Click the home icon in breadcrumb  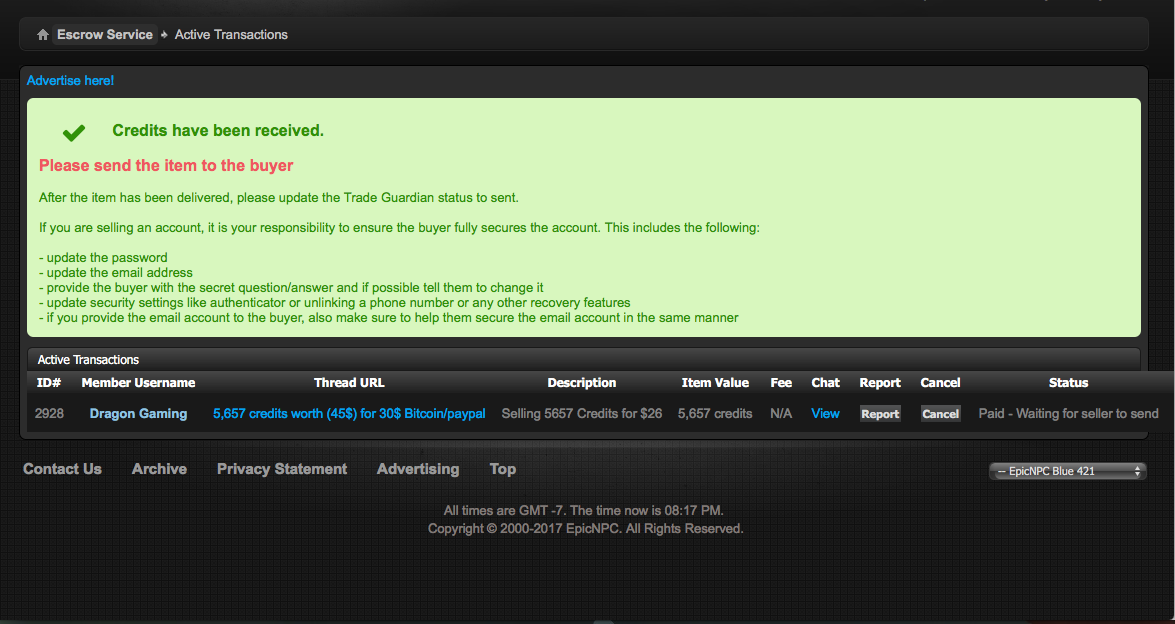pyautogui.click(x=43, y=34)
